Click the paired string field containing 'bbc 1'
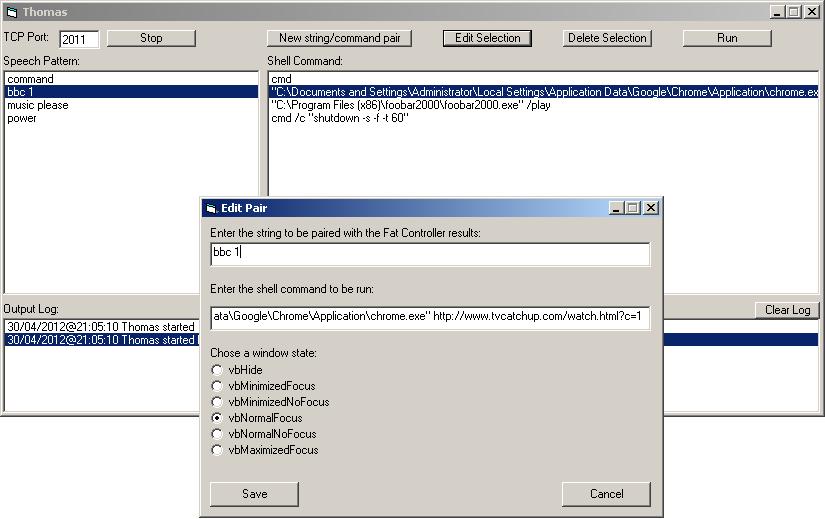This screenshot has width=825, height=519. [x=430, y=254]
